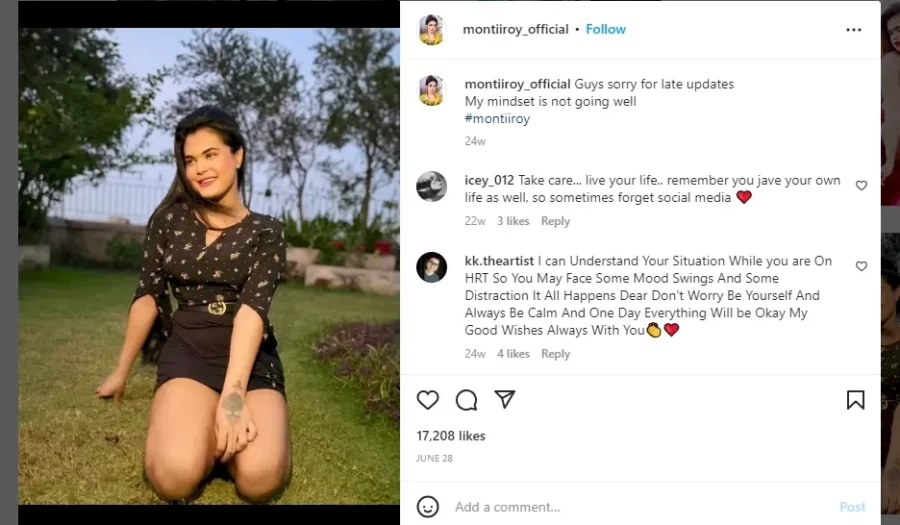Open emoji picker smiley icon
The image size is (900, 525).
point(428,506)
